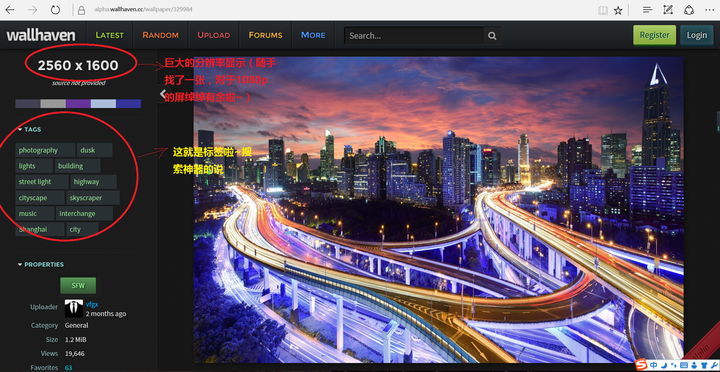Click the 19,646 views value
Screen dimensions: 720x372
point(74,354)
